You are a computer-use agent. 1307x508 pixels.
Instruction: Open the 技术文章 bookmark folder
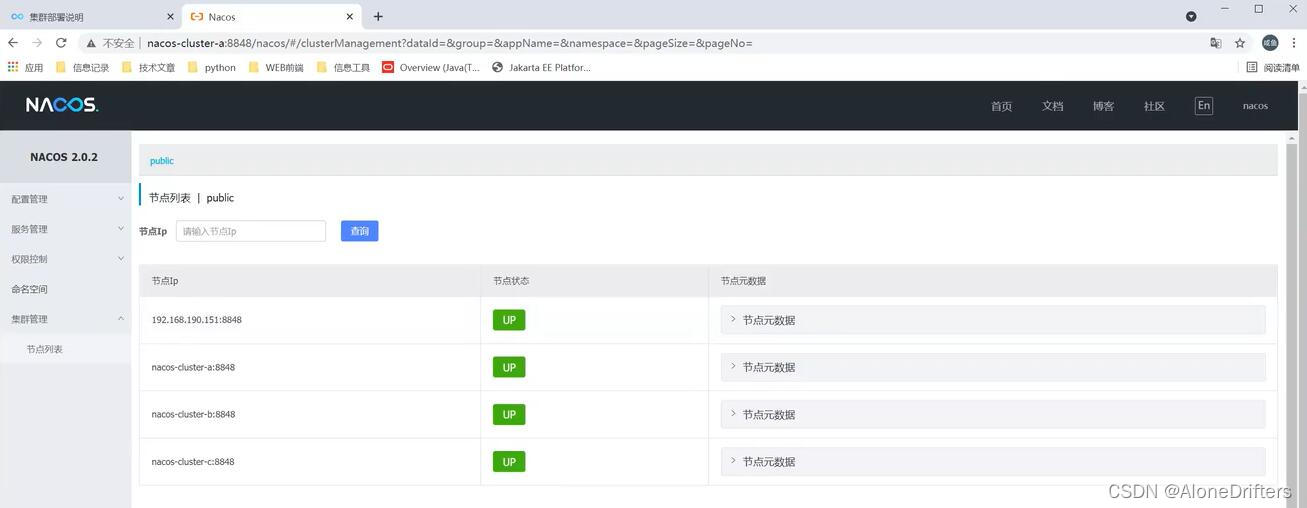[x=148, y=67]
